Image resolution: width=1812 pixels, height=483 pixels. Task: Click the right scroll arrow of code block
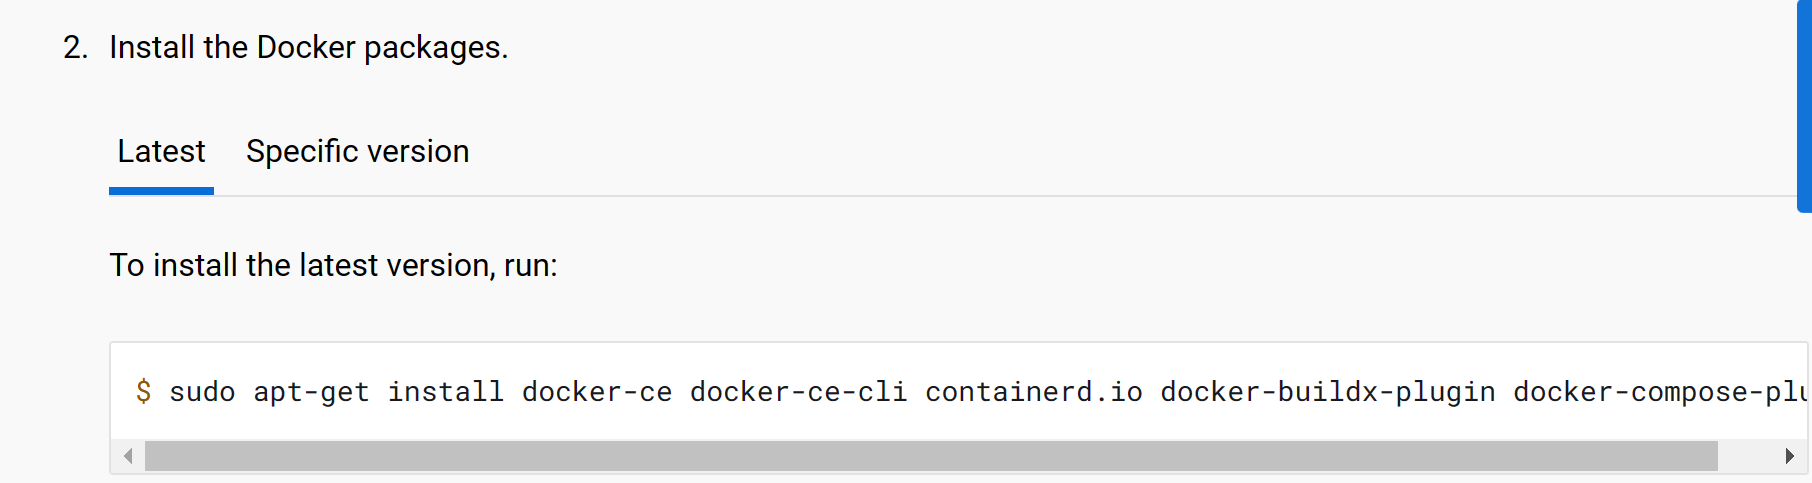click(1789, 456)
